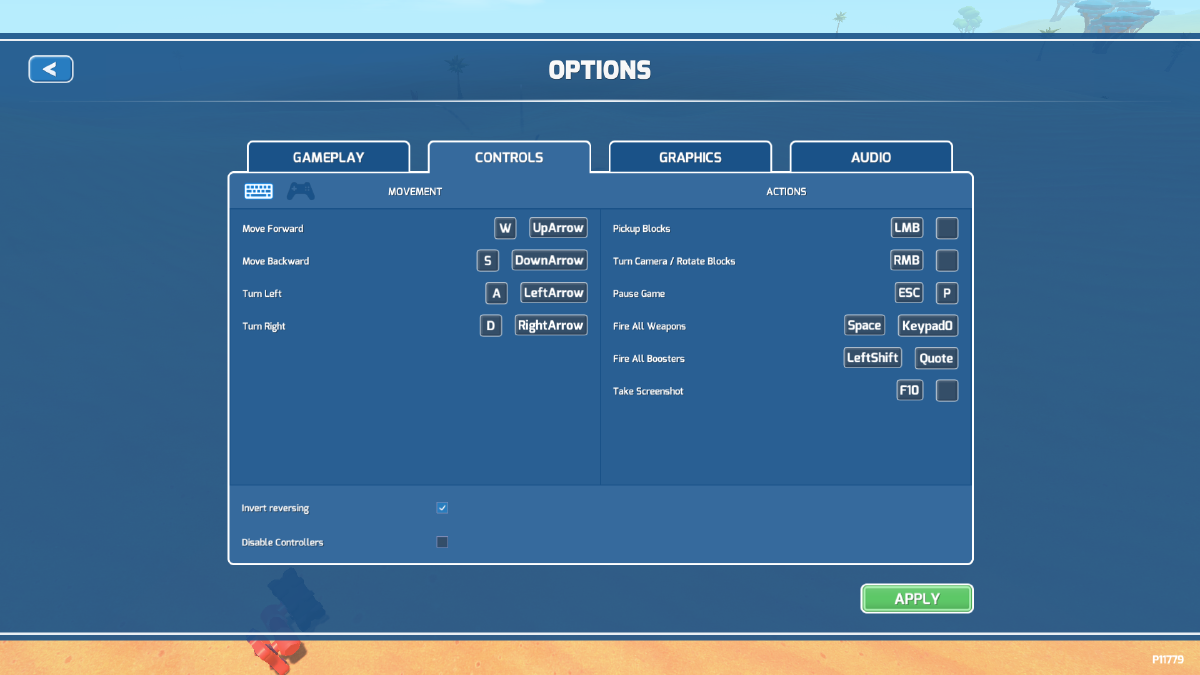Rebind LeftShift for Fire All Boosters

[872, 357]
